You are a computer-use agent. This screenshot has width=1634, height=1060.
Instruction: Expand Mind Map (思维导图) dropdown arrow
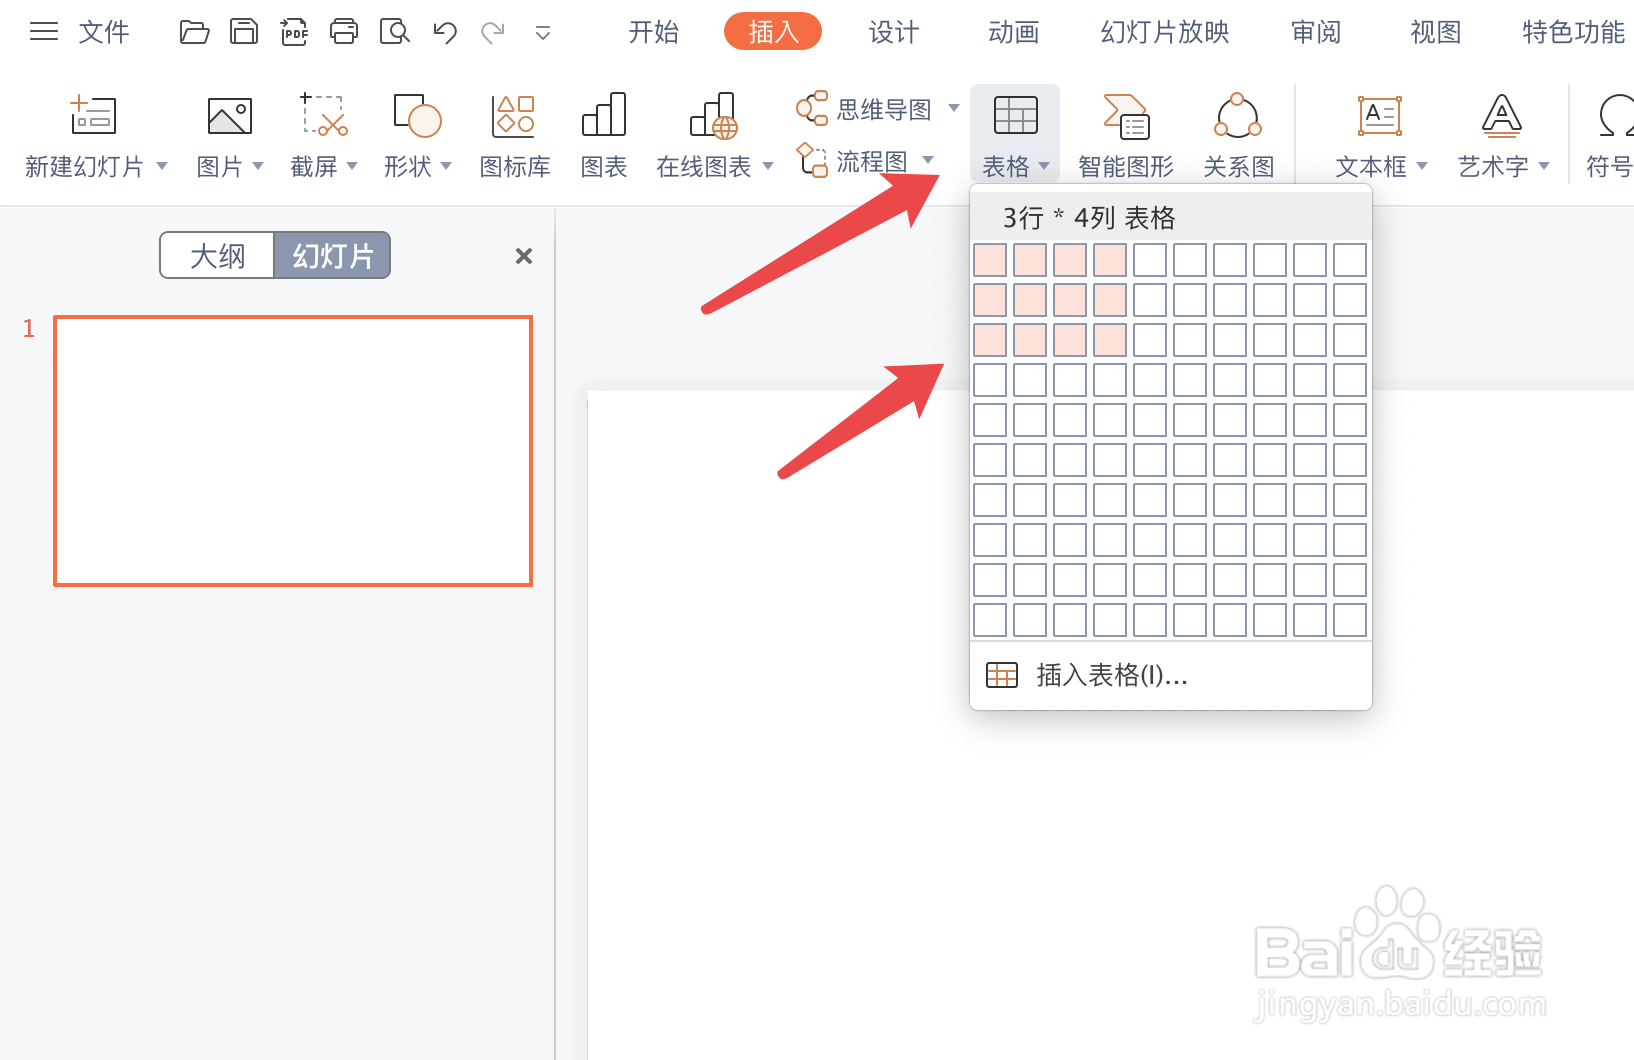(954, 108)
